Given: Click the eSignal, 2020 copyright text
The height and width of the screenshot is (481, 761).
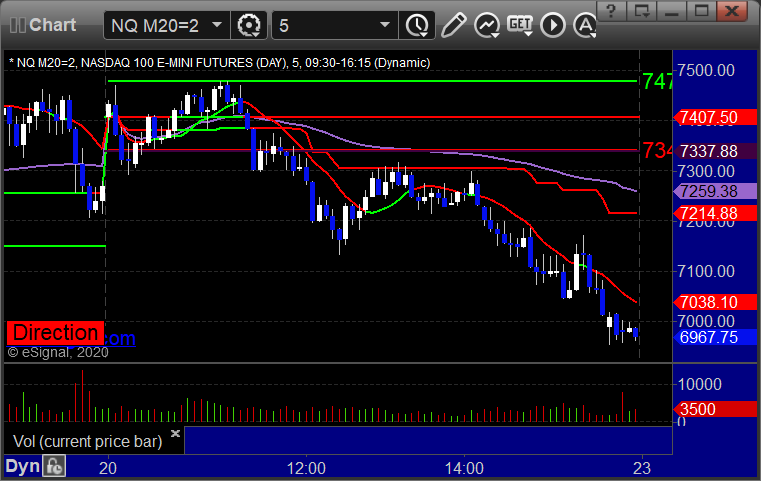Looking at the screenshot, I should pyautogui.click(x=58, y=352).
